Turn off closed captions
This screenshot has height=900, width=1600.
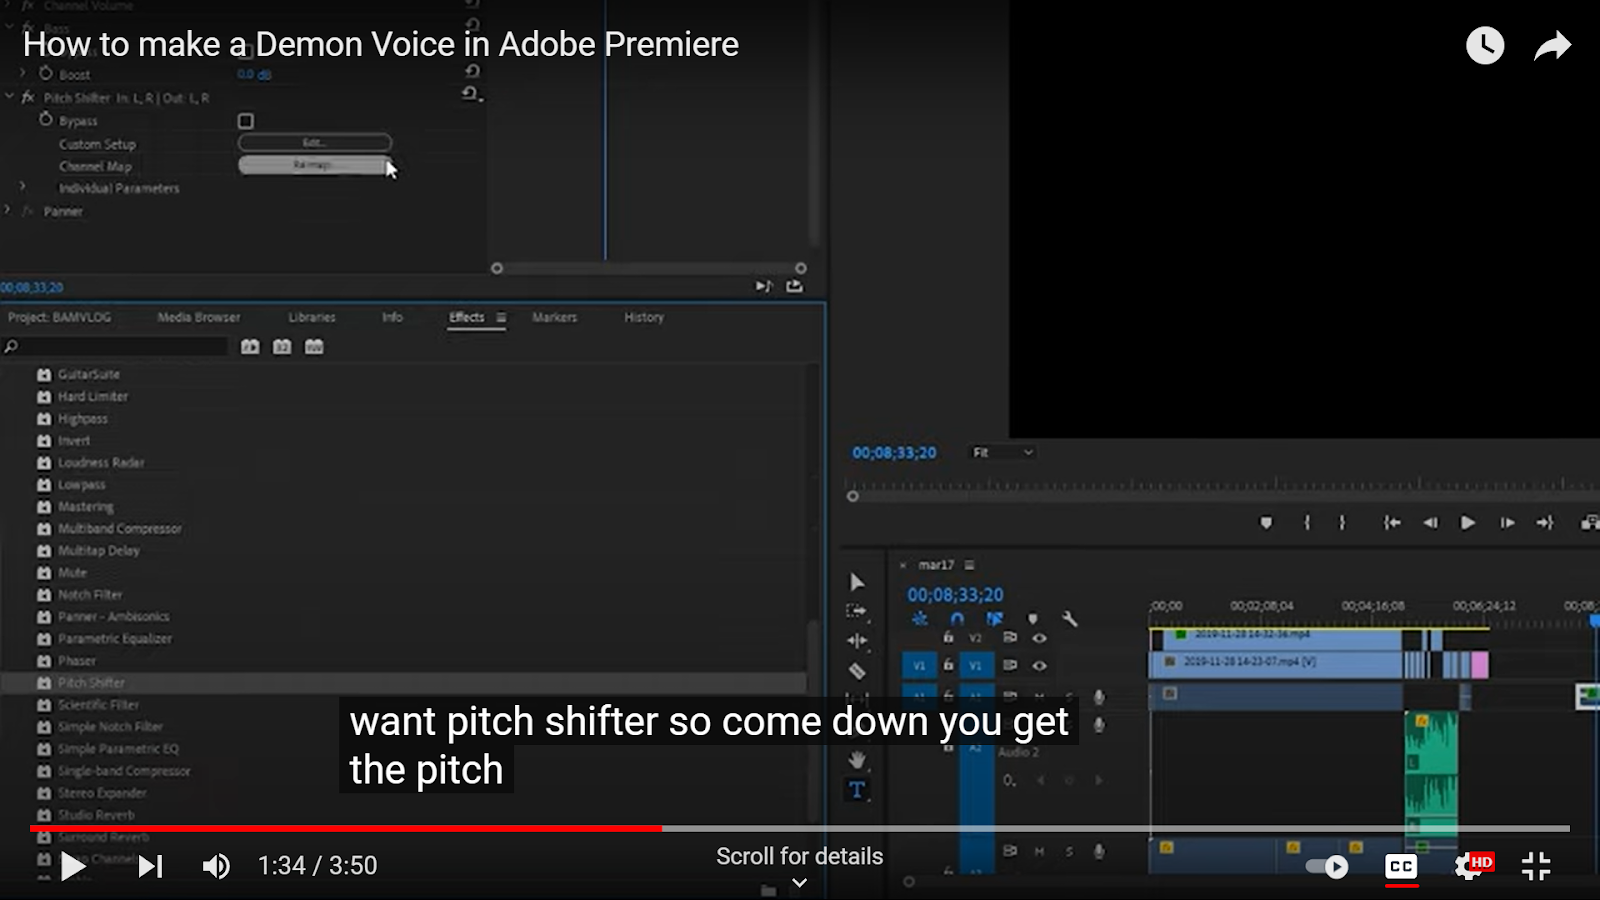click(x=1401, y=866)
